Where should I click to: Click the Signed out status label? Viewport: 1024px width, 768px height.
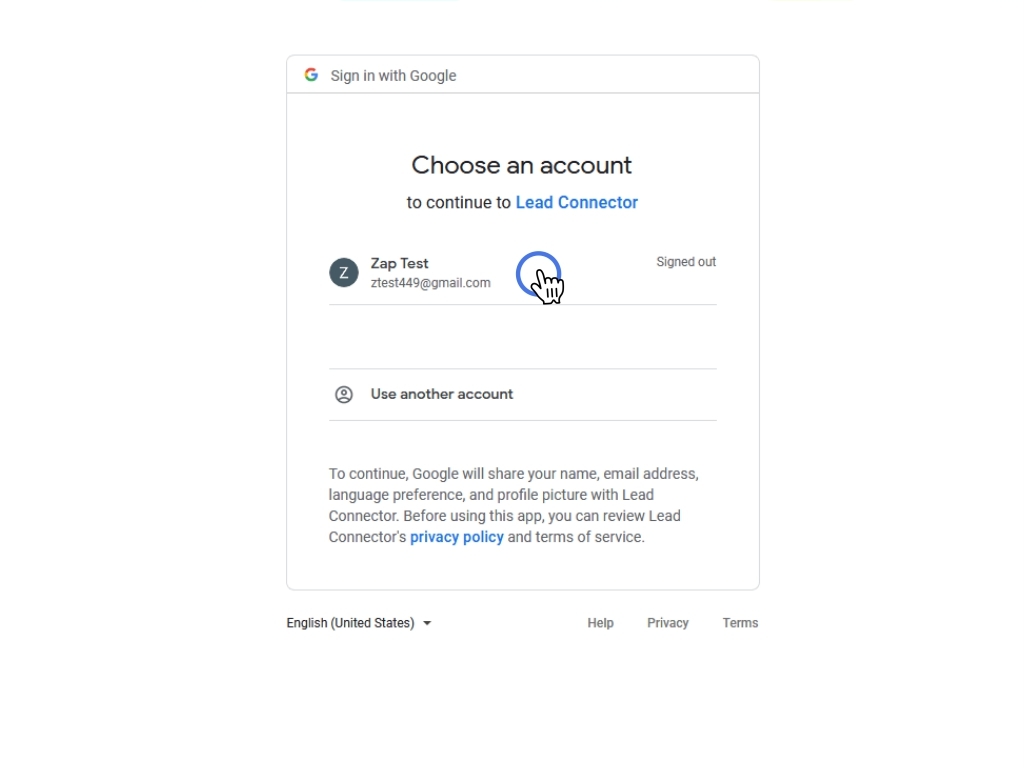[x=686, y=262]
